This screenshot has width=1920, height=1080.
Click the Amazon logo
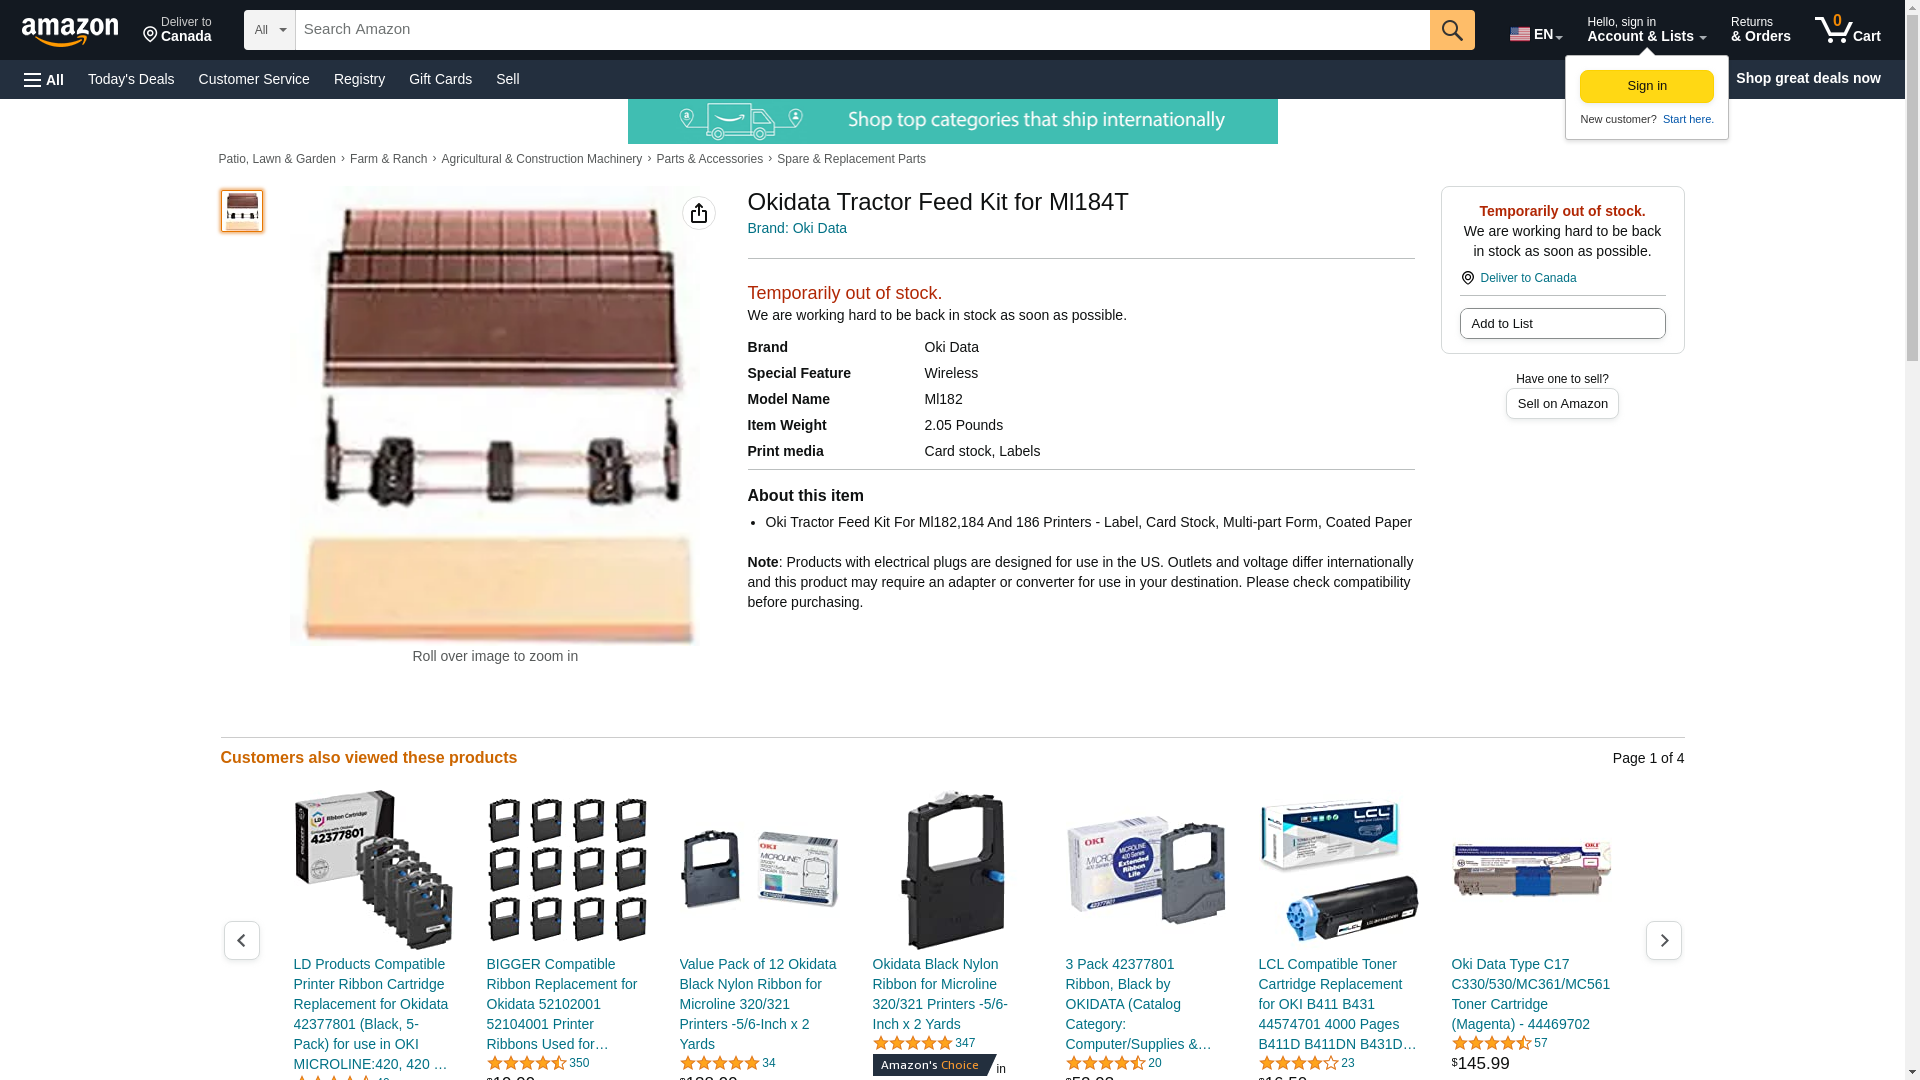click(70, 31)
